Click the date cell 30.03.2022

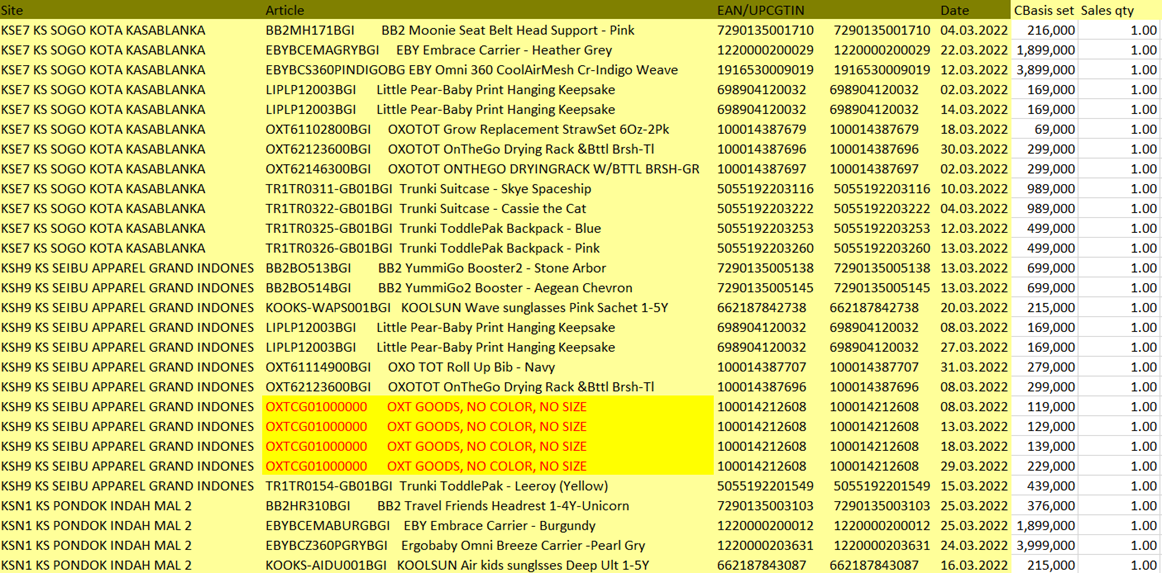coord(974,149)
